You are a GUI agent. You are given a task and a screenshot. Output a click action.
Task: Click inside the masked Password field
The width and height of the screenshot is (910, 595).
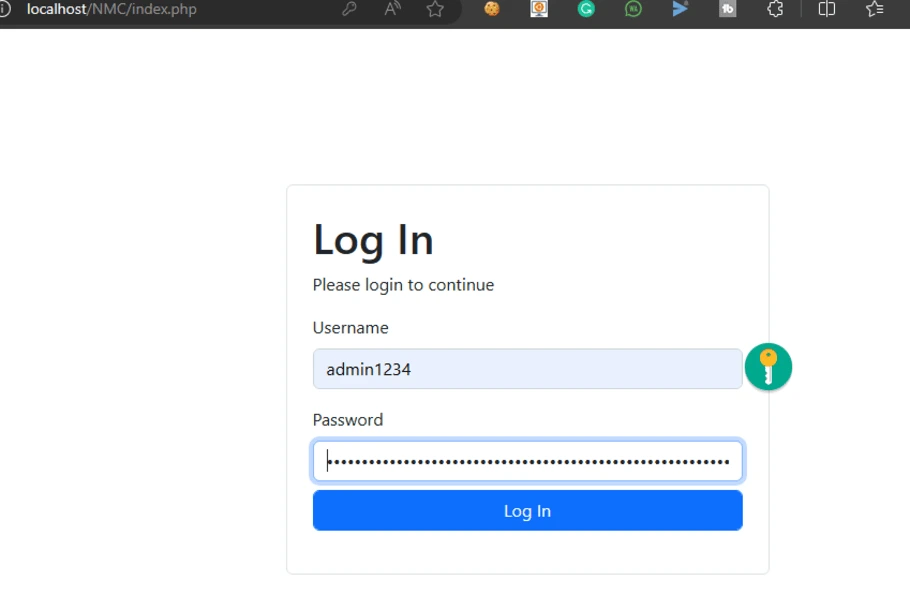(x=527, y=461)
